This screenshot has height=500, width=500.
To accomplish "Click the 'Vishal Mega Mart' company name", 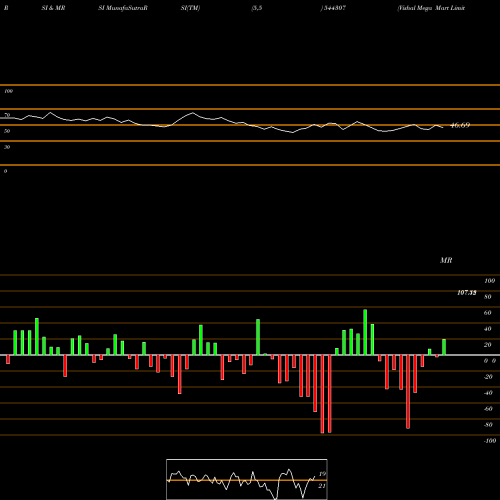I will (423, 8).
